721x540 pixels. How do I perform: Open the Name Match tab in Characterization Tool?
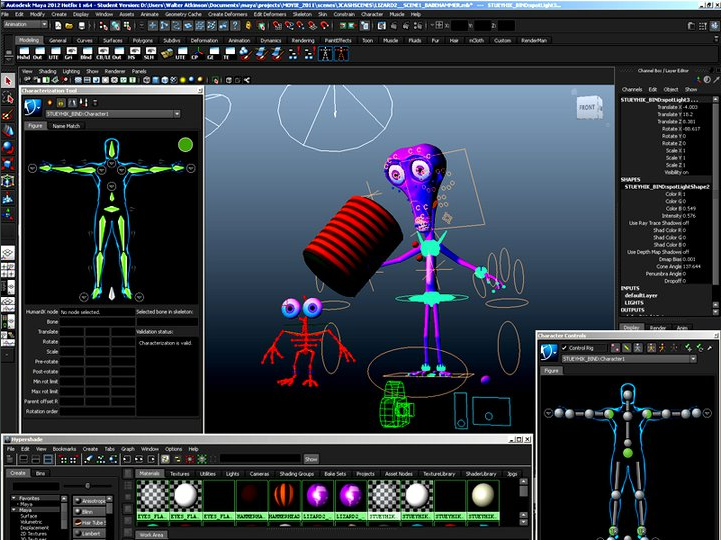pos(66,126)
